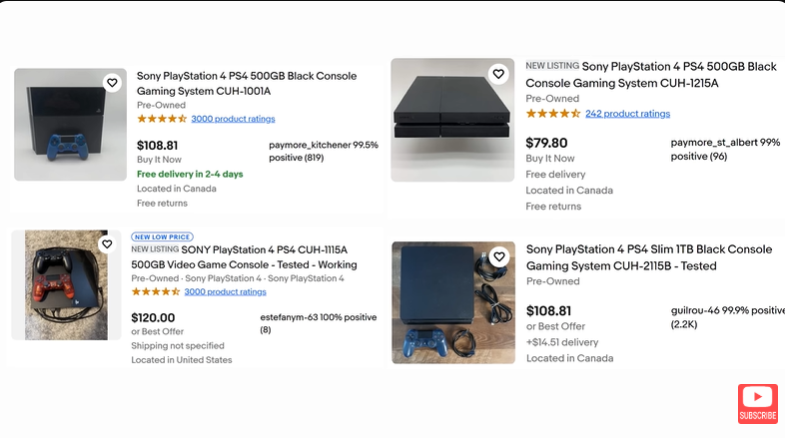Select flat black PS4 console thumbnail
785x438 pixels.
tap(453, 120)
